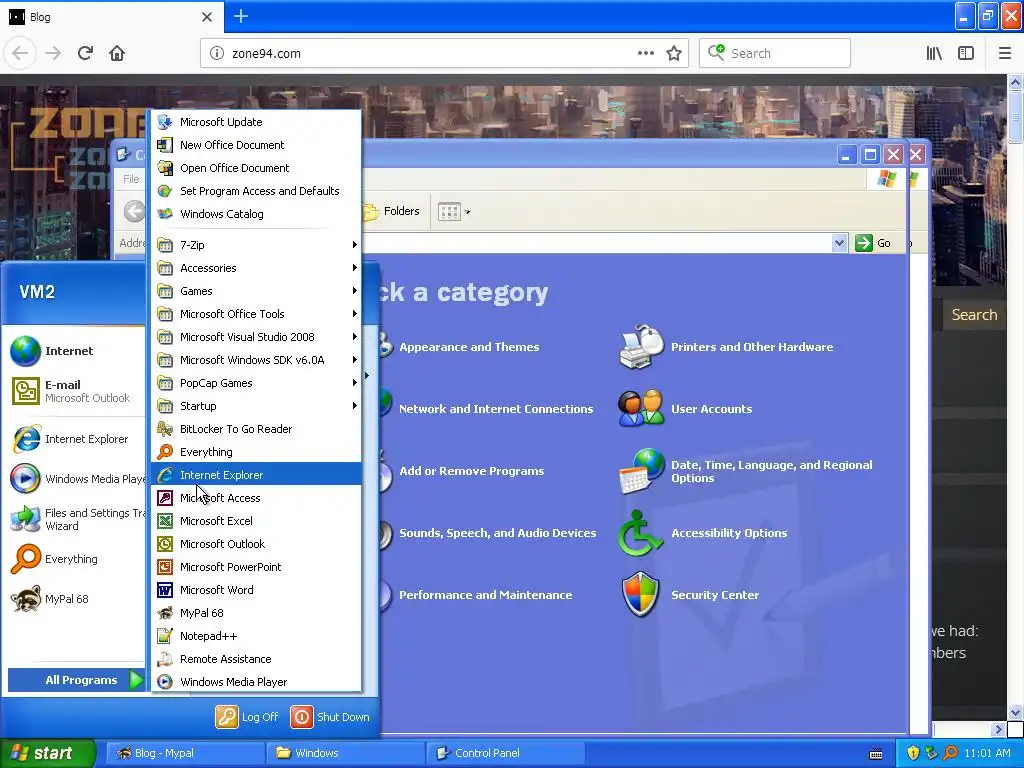The image size is (1024, 768).
Task: Click All Programs button
Action: pos(76,680)
